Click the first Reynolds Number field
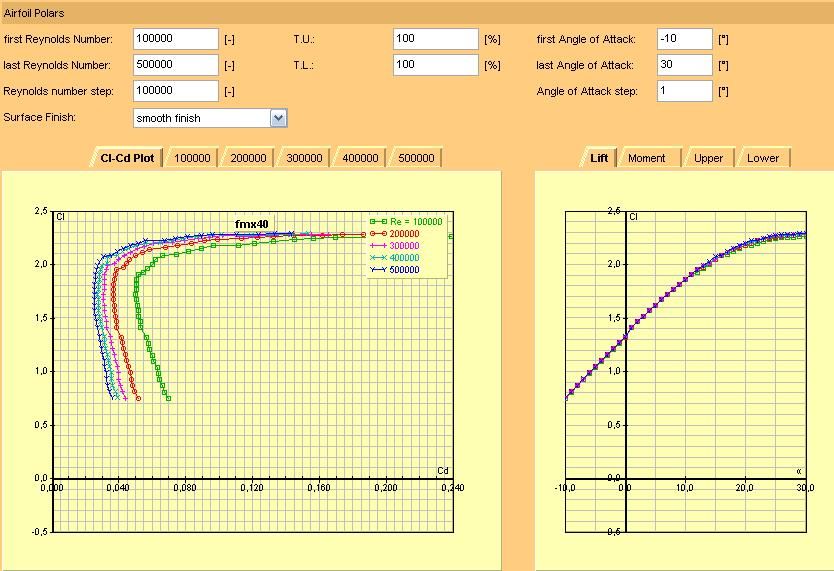This screenshot has height=571, width=834. pyautogui.click(x=176, y=39)
